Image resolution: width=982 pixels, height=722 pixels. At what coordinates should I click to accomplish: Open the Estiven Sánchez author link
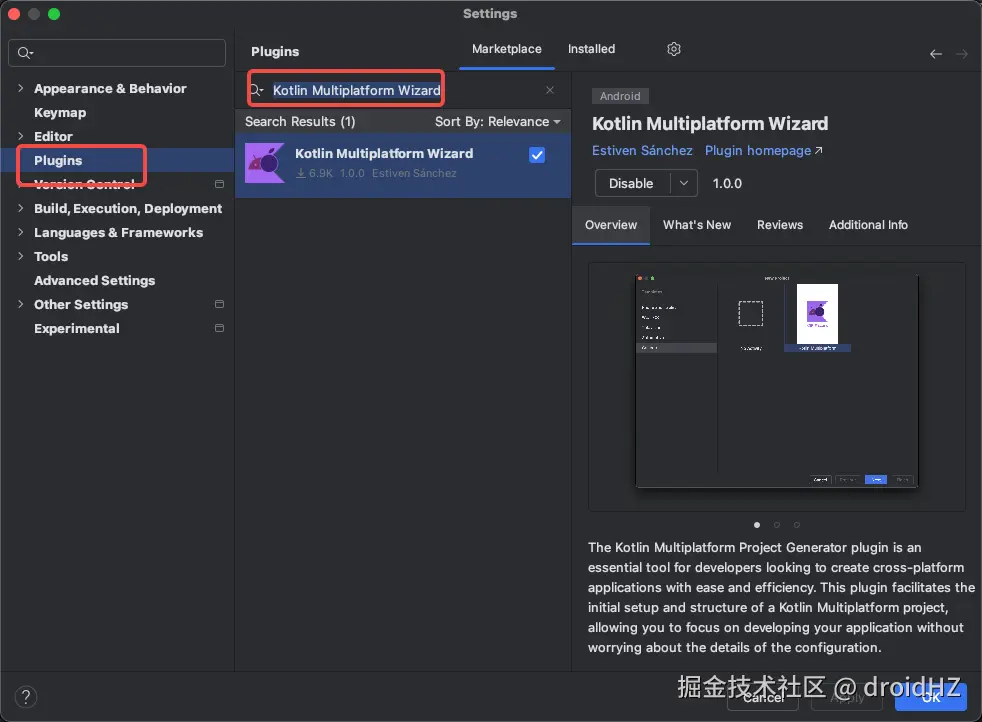click(642, 150)
